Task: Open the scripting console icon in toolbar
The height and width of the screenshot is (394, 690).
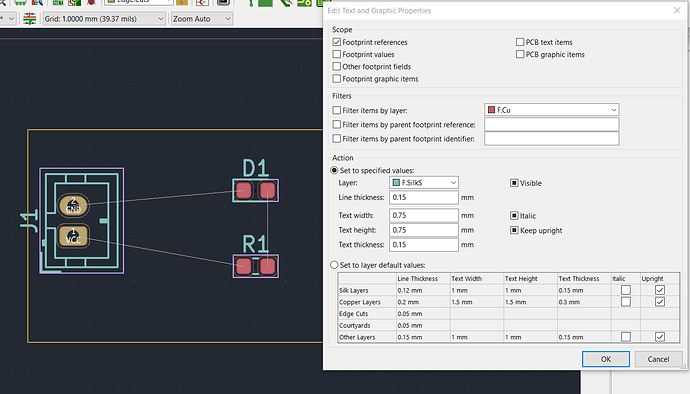Action: pyautogui.click(x=223, y=2)
